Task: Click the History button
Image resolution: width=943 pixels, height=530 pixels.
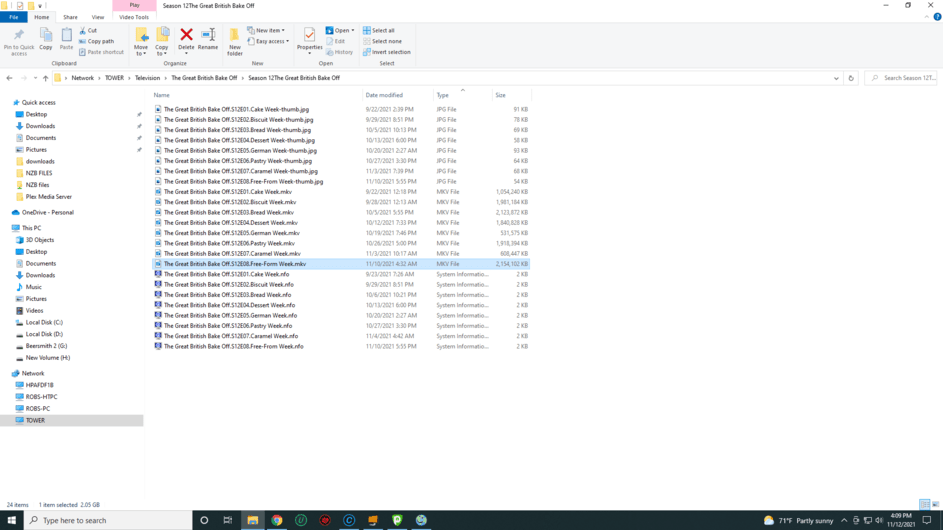Action: [x=340, y=52]
